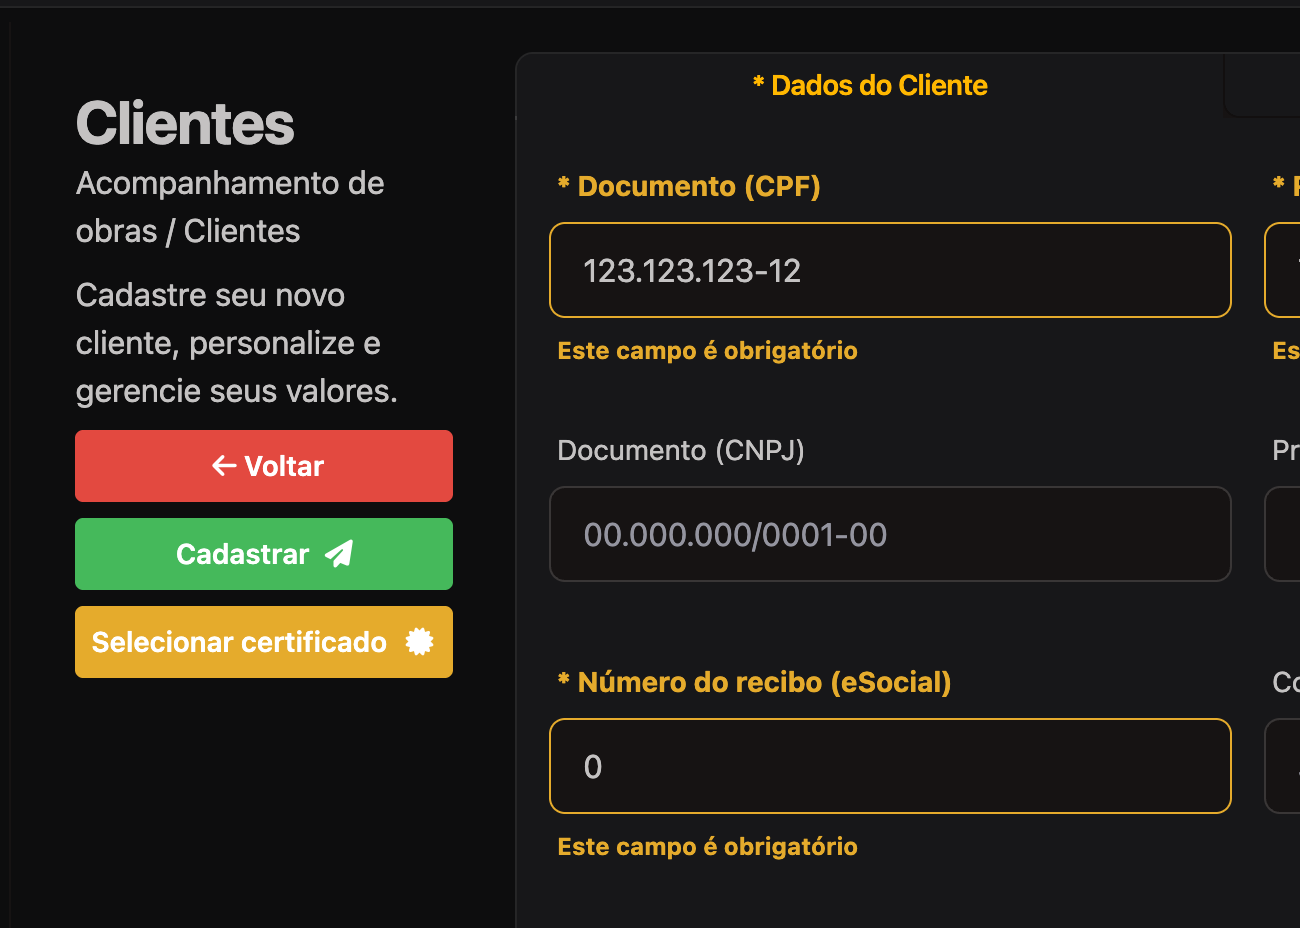This screenshot has width=1300, height=928.
Task: Click the left arrow icon on Voltar
Action: 223,466
